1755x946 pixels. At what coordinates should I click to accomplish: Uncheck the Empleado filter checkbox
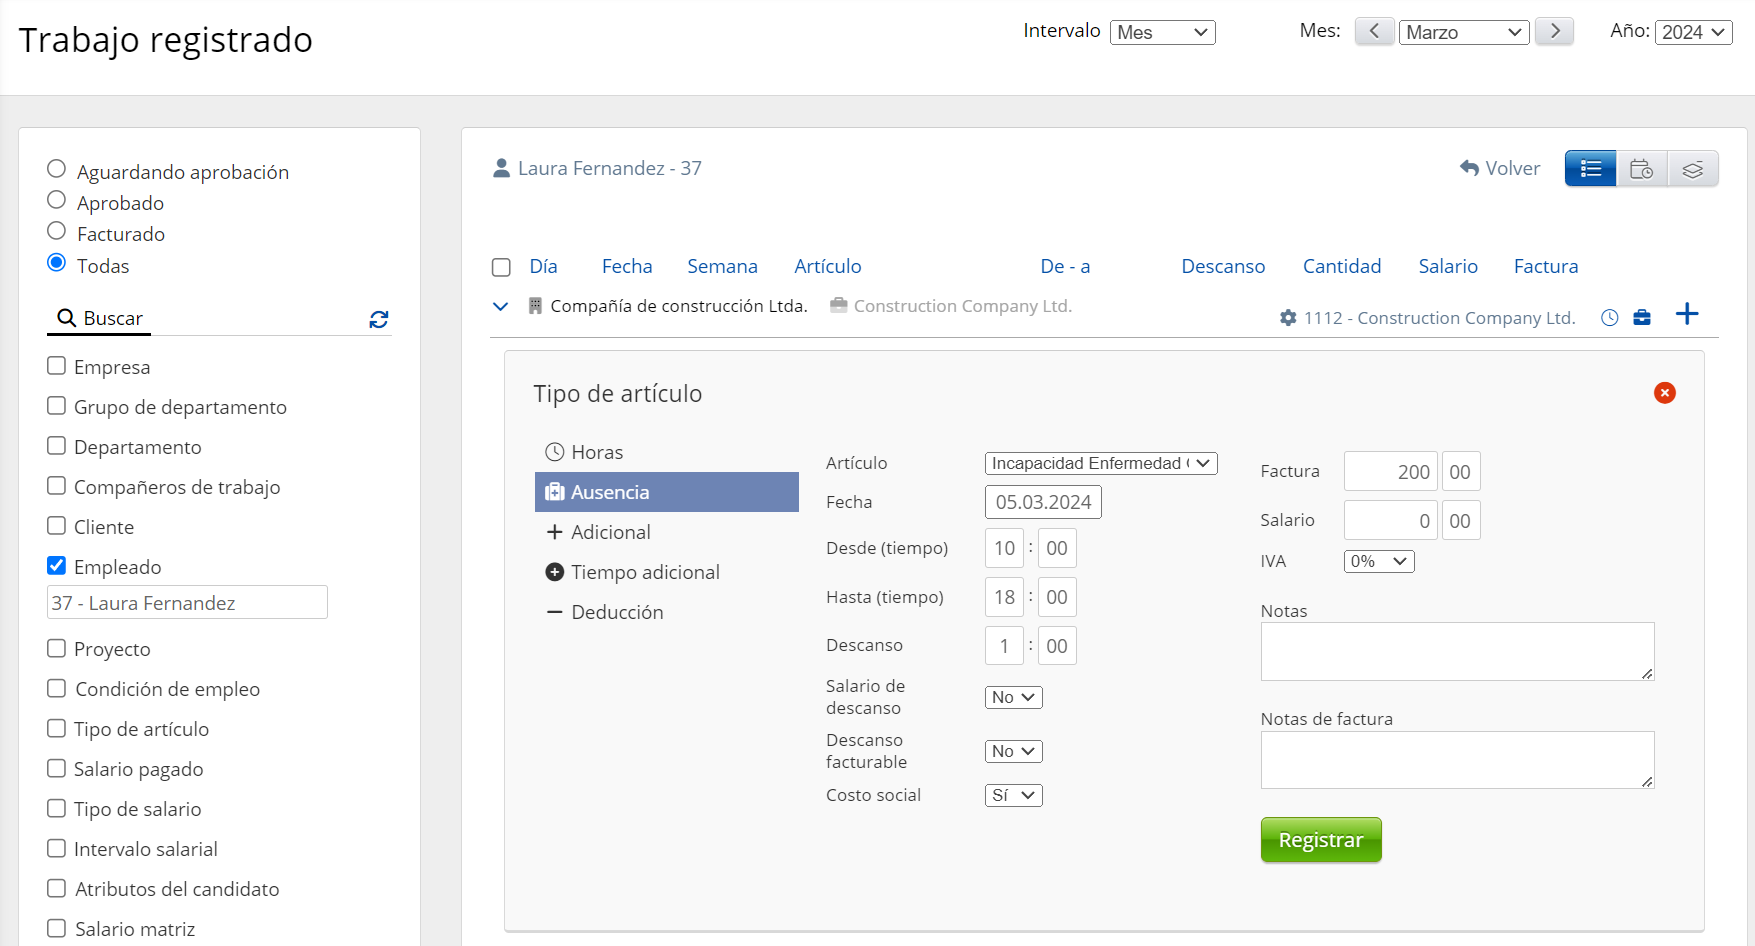(57, 566)
